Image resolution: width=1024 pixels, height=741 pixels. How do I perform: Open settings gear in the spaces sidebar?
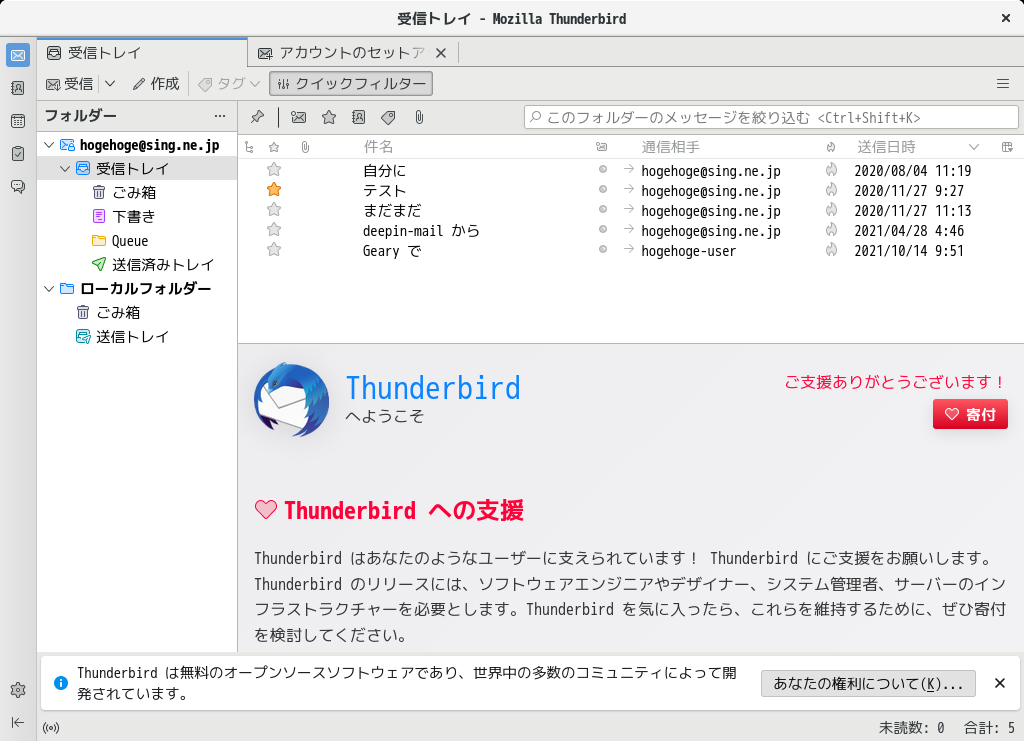click(x=18, y=690)
